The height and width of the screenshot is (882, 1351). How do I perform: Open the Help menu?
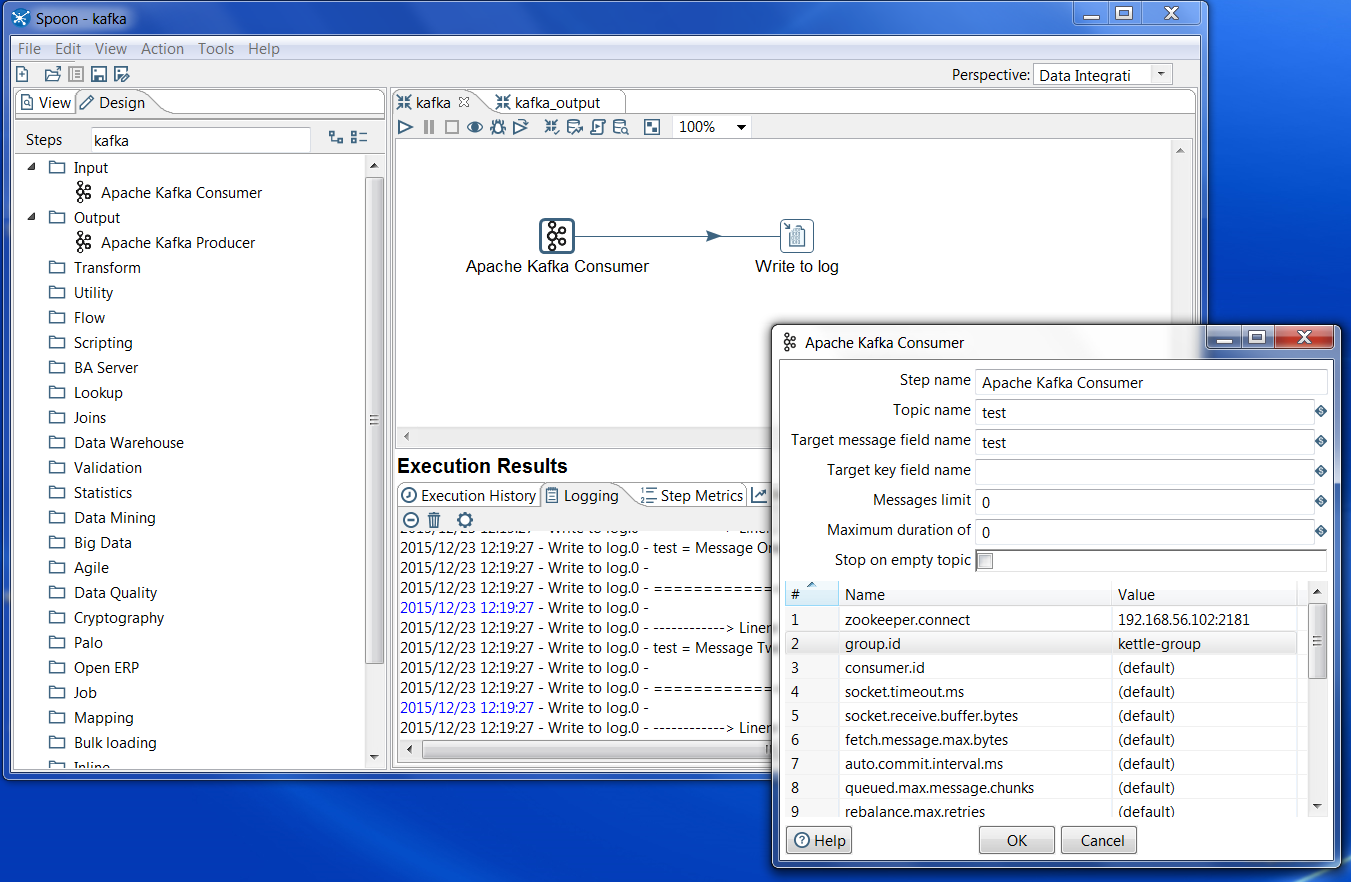264,48
